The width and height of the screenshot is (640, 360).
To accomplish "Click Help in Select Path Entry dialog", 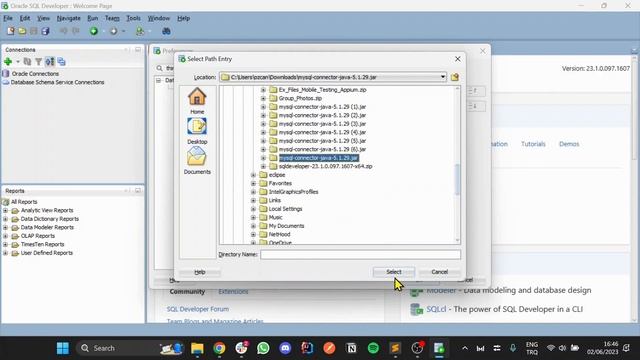I will point(200,272).
